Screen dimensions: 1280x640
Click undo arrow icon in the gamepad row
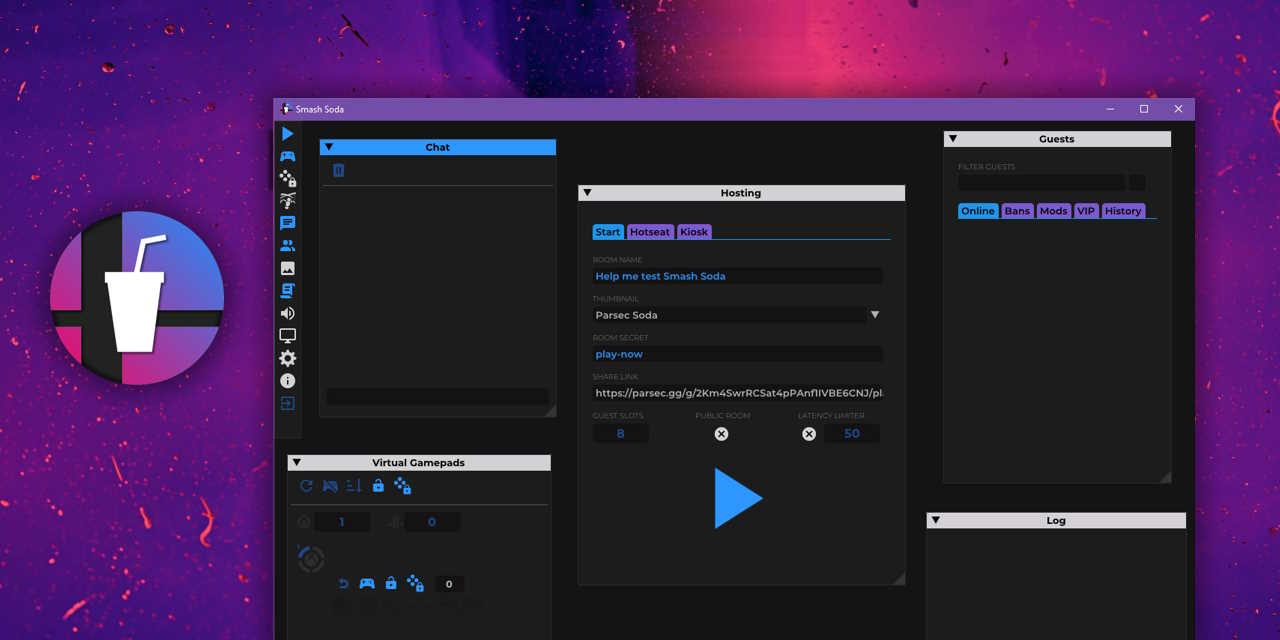[x=343, y=584]
